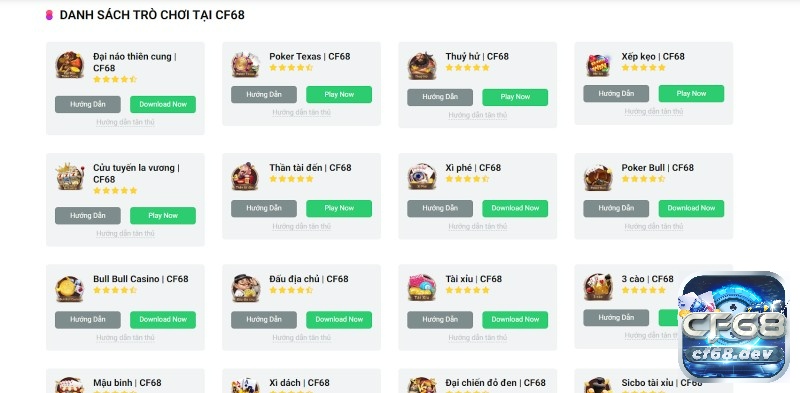Open the 3 cào game title
Viewport: 800px width, 393px height.
click(x=647, y=279)
